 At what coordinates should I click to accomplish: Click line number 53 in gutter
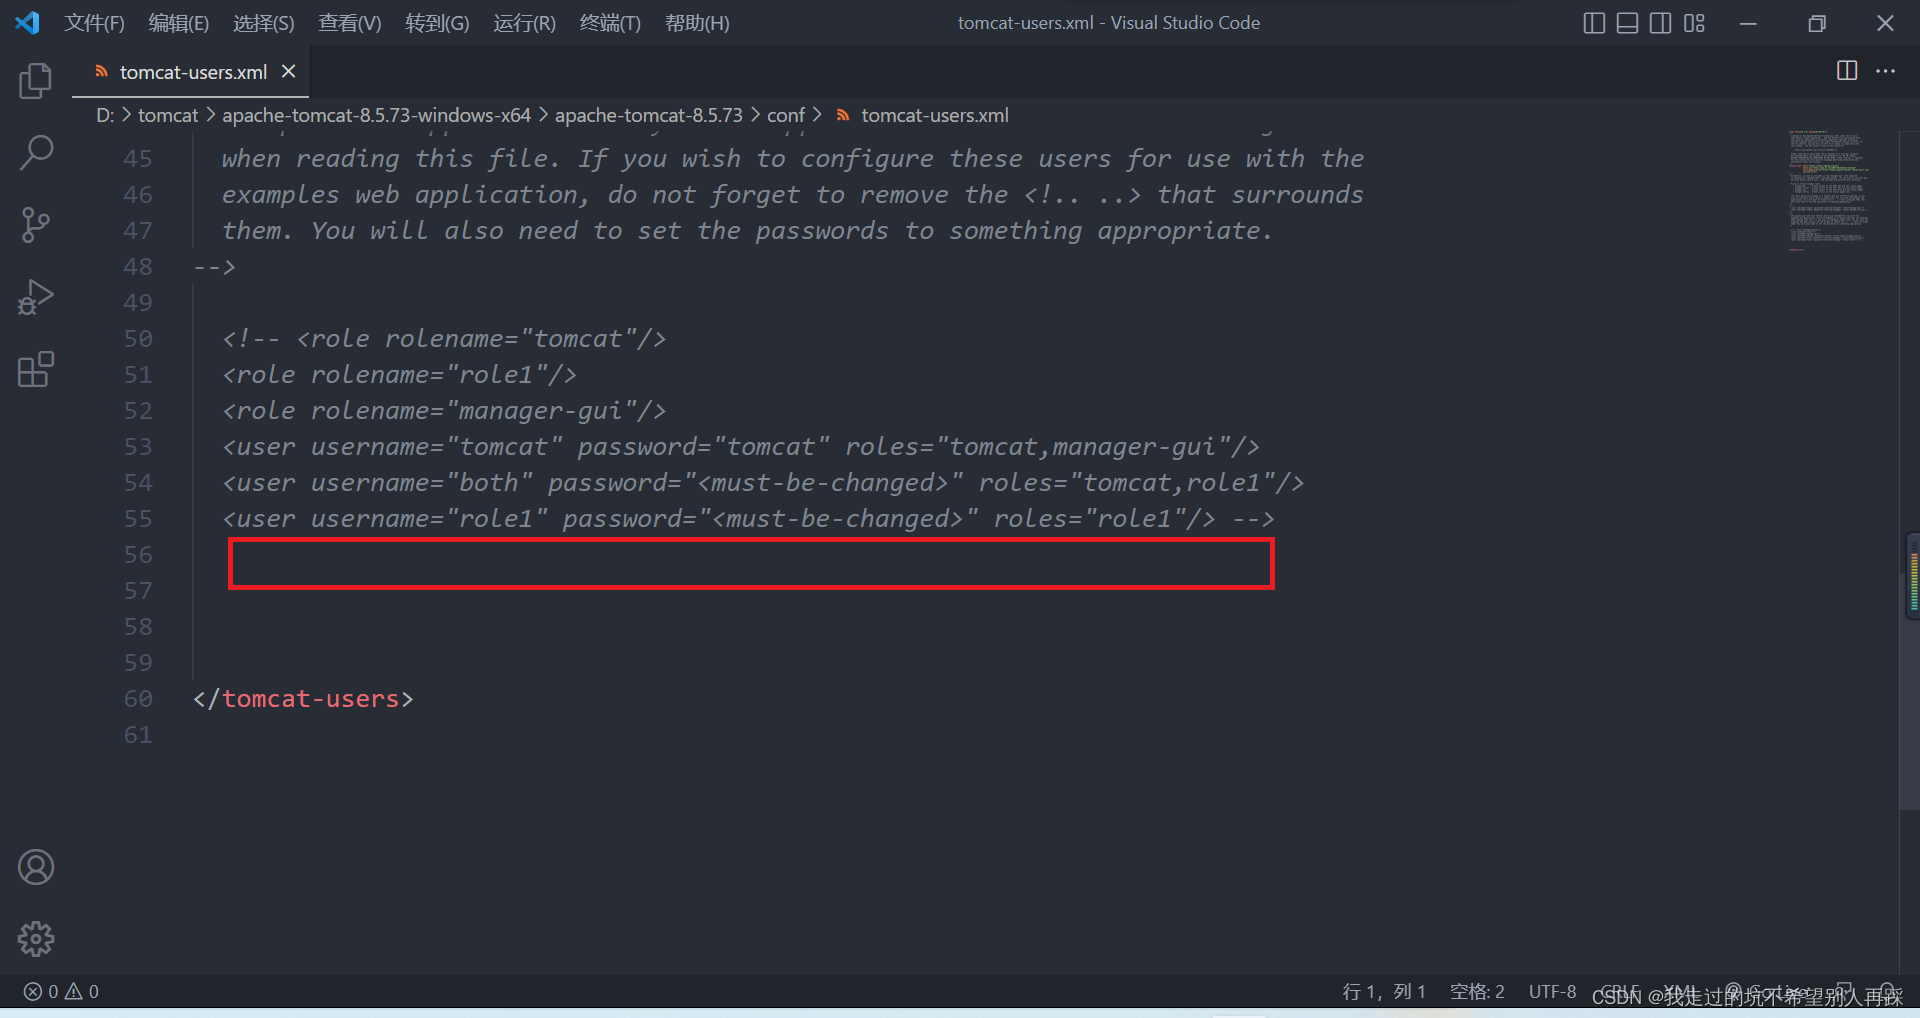point(138,447)
